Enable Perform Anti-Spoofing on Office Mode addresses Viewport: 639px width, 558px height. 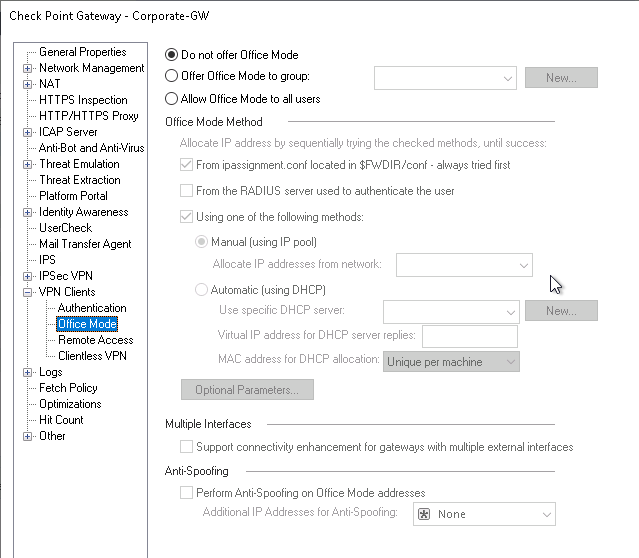(186, 492)
